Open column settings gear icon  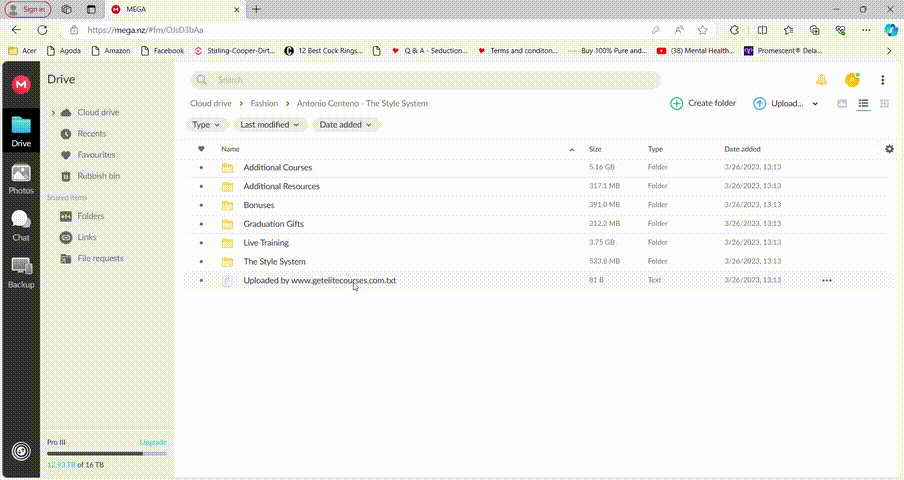point(889,149)
